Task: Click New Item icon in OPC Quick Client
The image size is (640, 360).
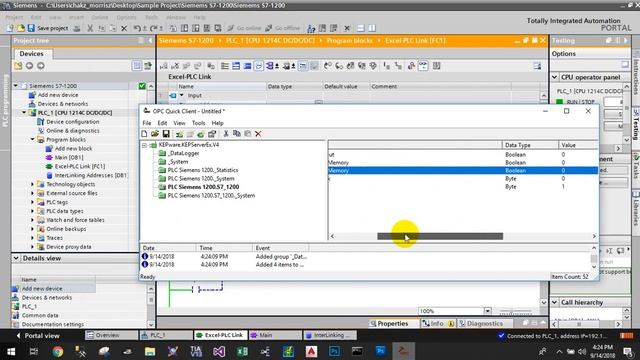Action: (x=201, y=134)
